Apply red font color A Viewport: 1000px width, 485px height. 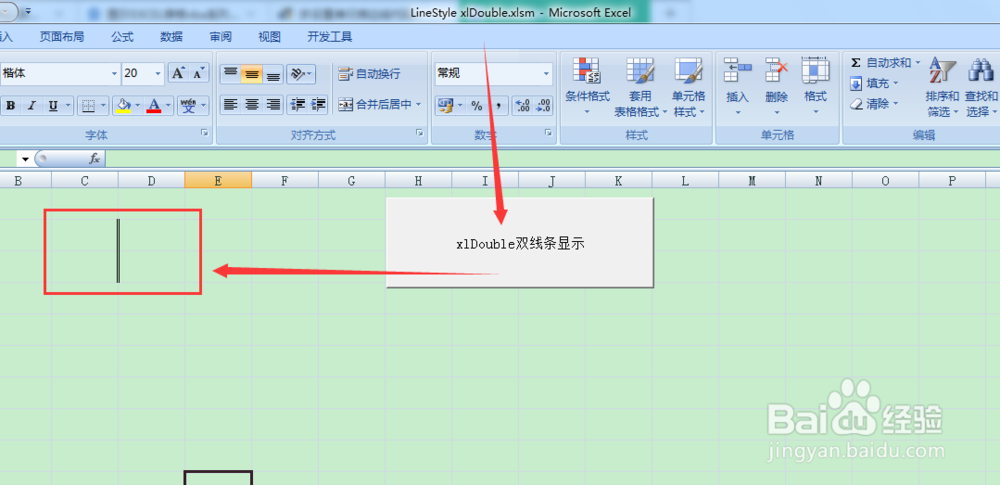(154, 106)
